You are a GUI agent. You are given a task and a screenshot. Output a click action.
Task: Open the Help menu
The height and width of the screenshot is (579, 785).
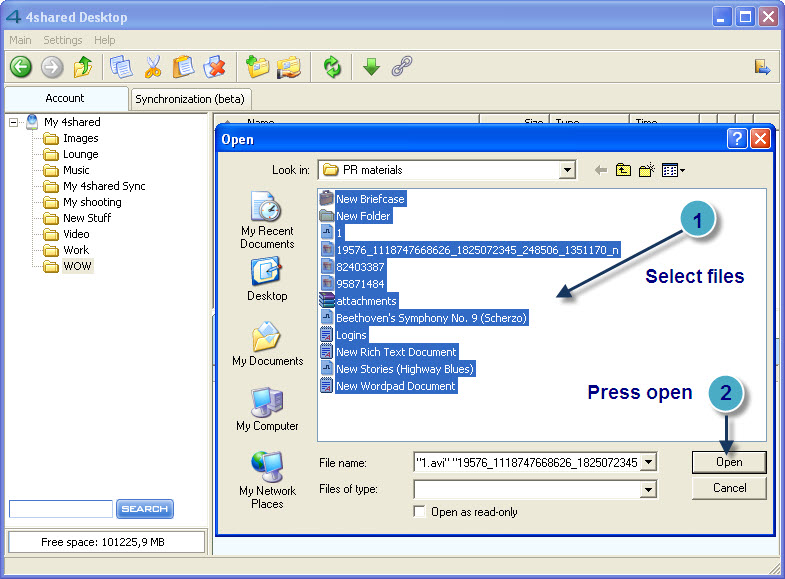pos(105,40)
